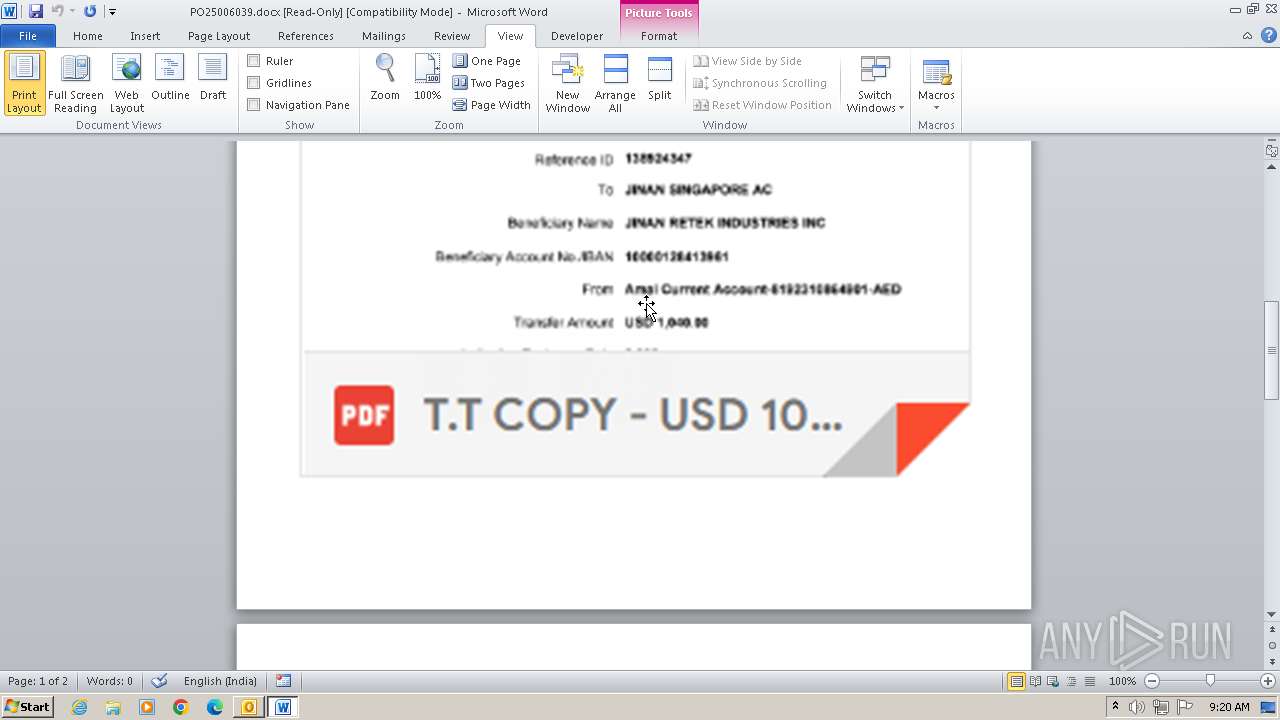Click the vertical scrollbar thumb
1280x720 pixels.
click(1272, 350)
